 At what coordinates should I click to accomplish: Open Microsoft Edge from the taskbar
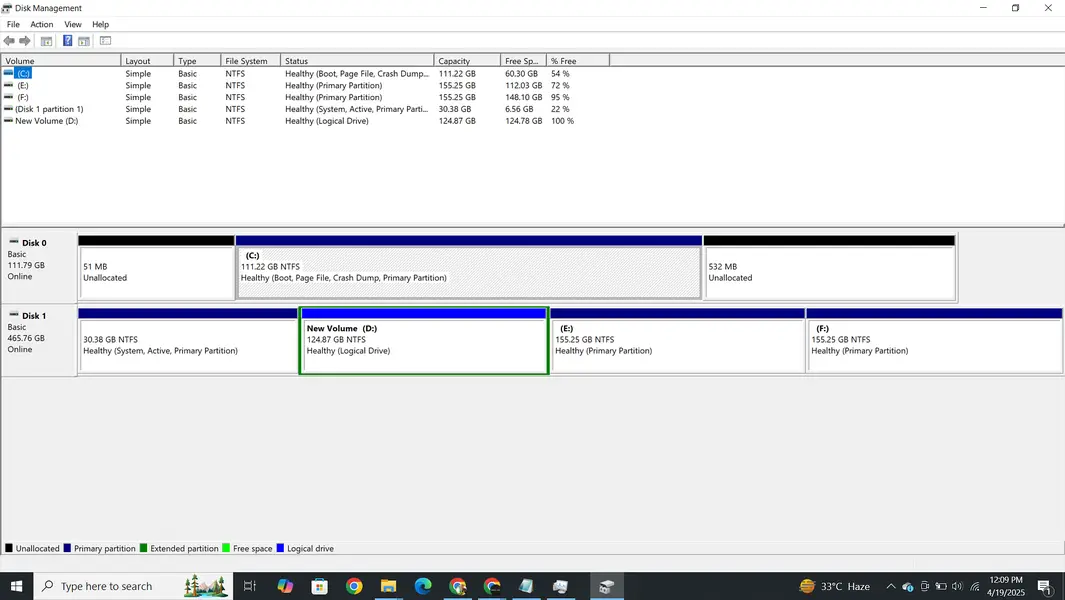(x=423, y=586)
